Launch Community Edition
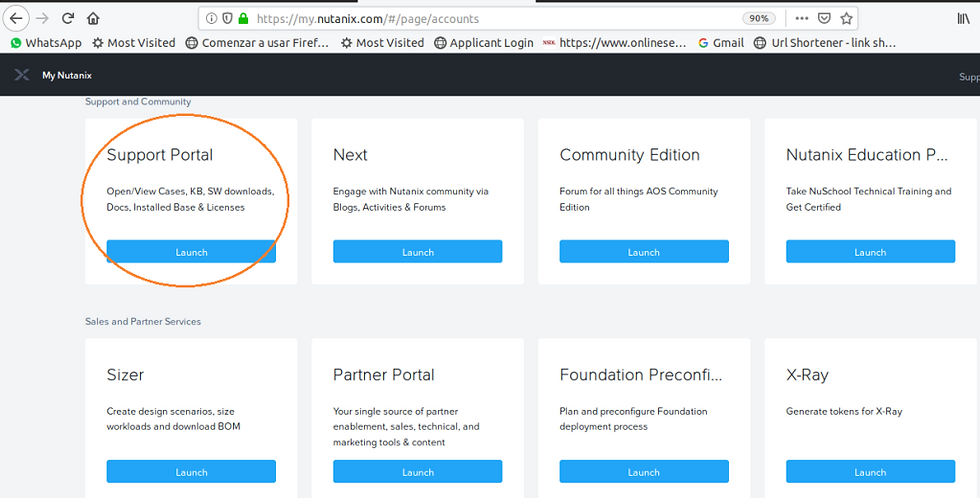 [644, 252]
